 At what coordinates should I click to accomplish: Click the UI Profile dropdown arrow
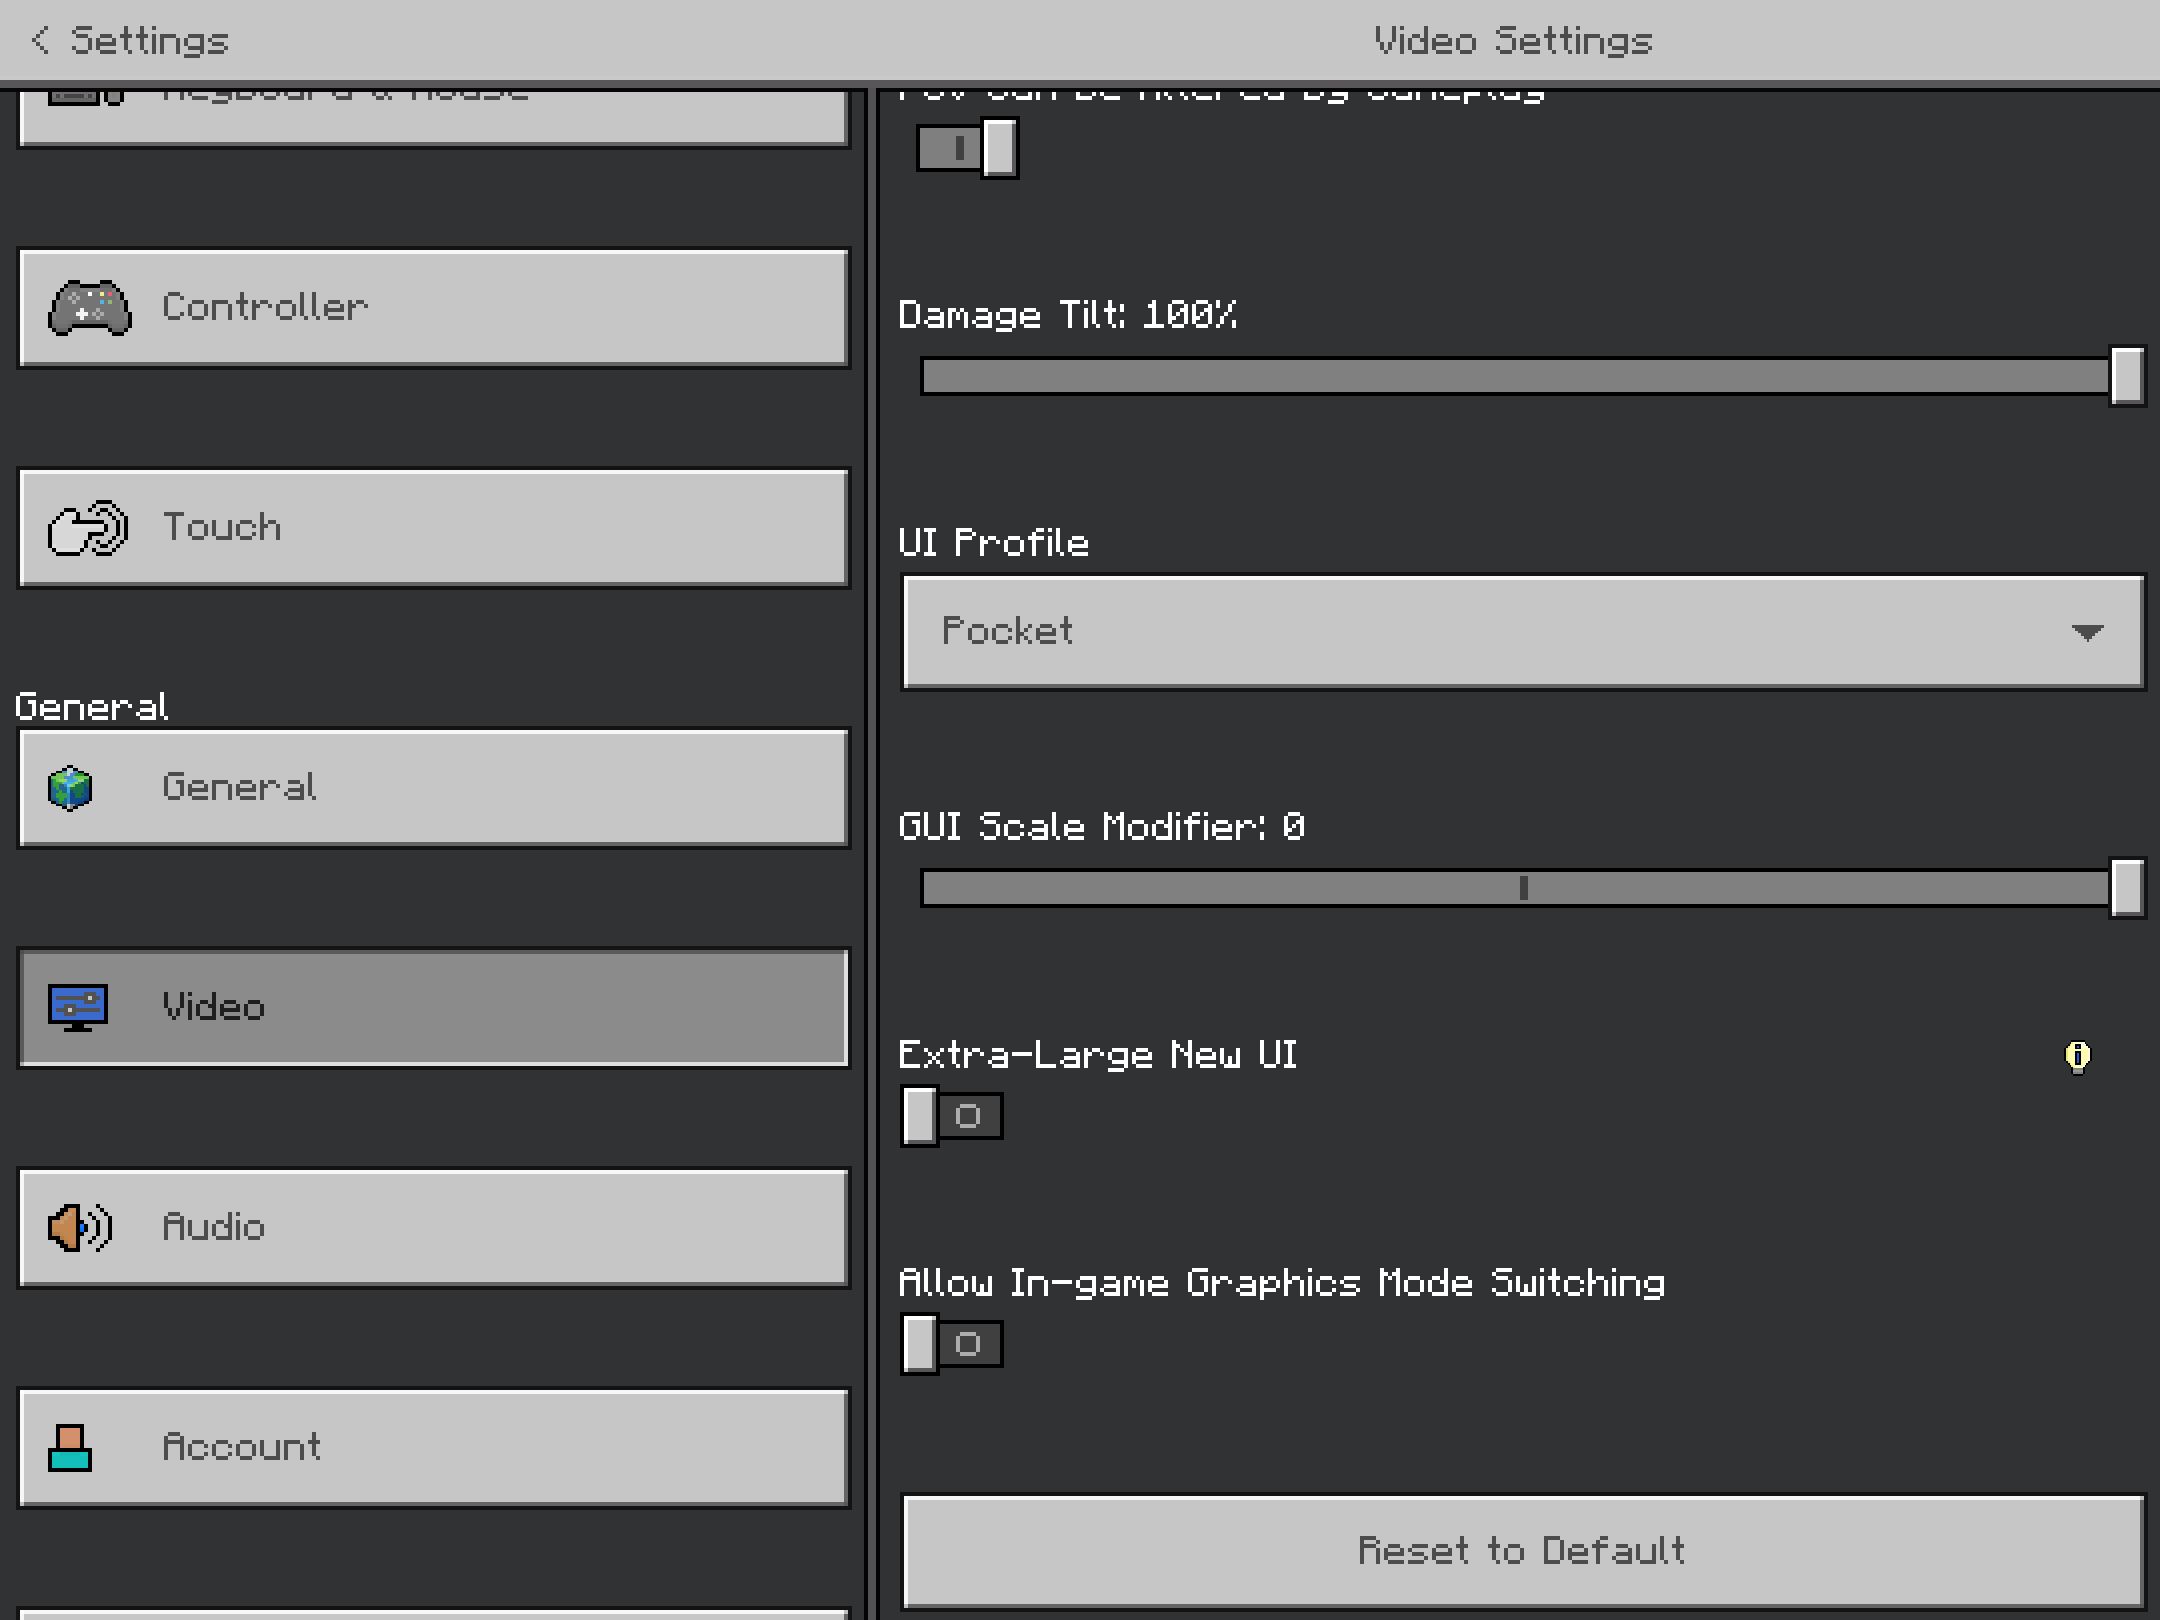pos(2087,632)
